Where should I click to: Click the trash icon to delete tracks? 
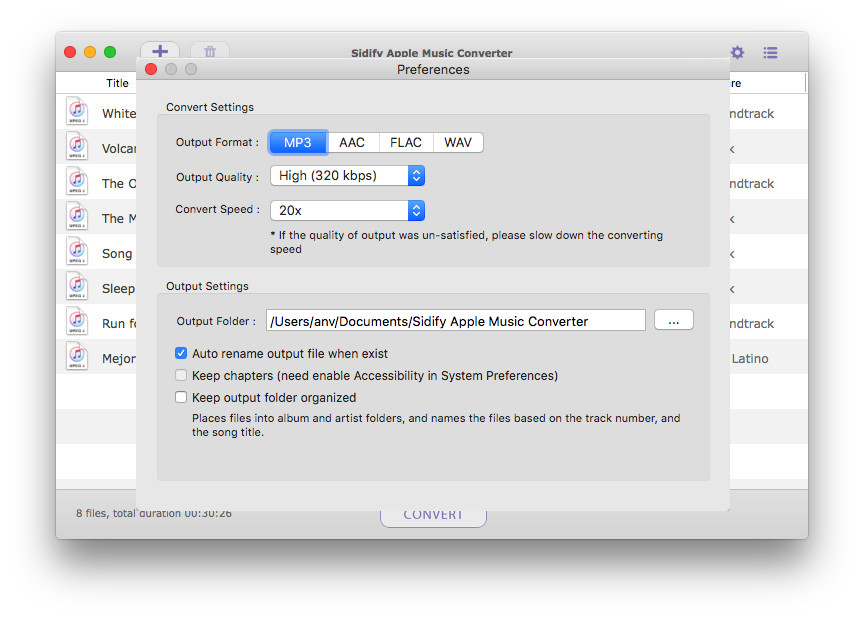210,51
